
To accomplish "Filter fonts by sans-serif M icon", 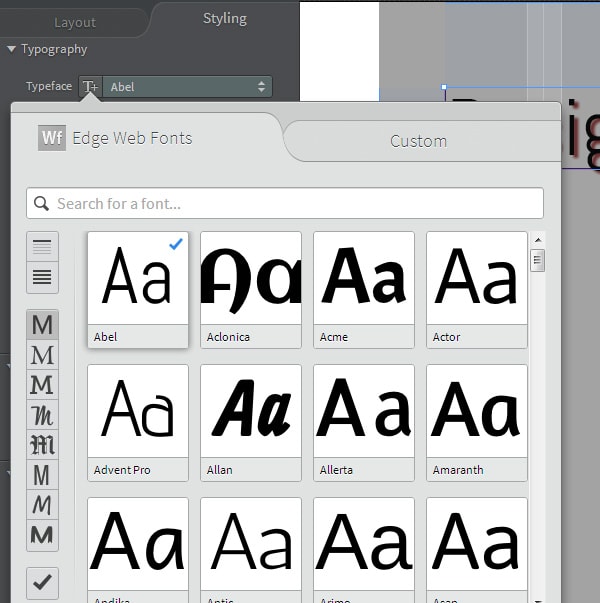I will [42, 325].
